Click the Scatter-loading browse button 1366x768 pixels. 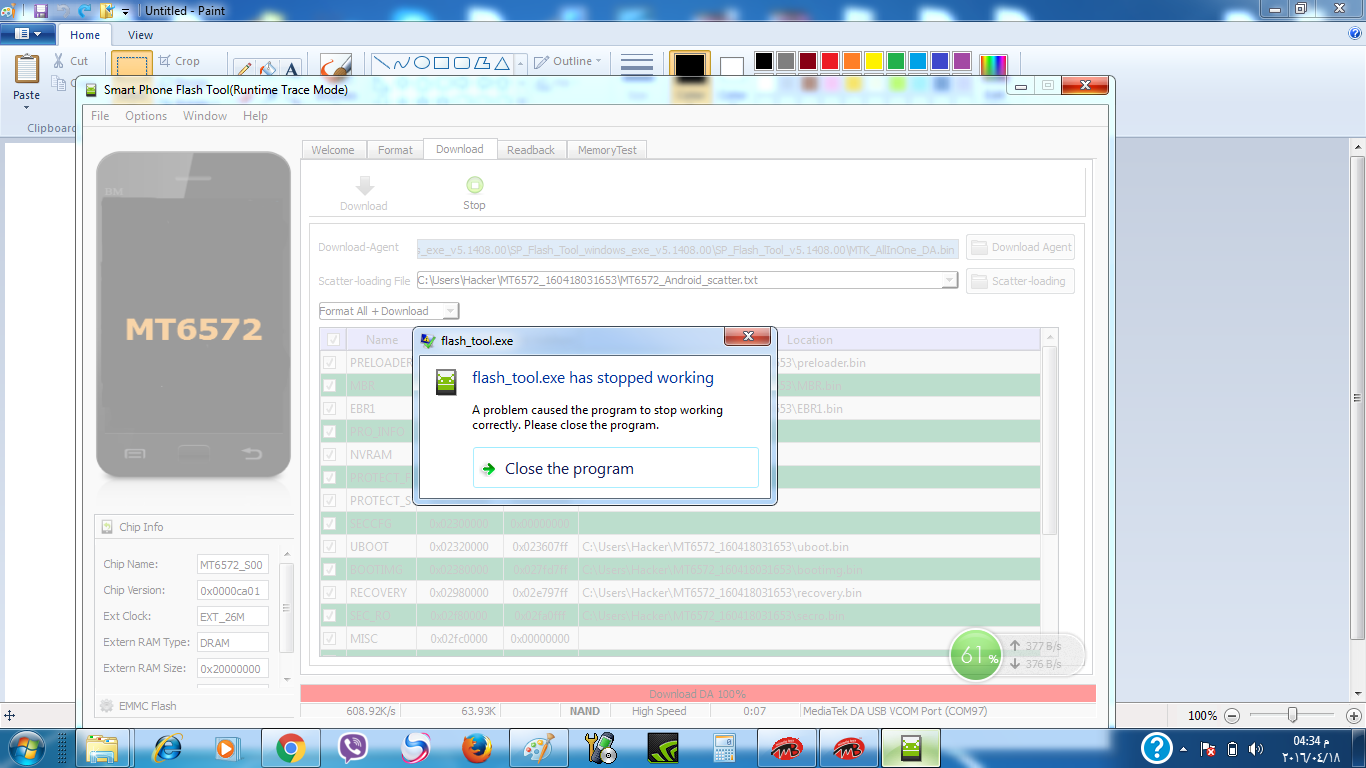point(1020,281)
